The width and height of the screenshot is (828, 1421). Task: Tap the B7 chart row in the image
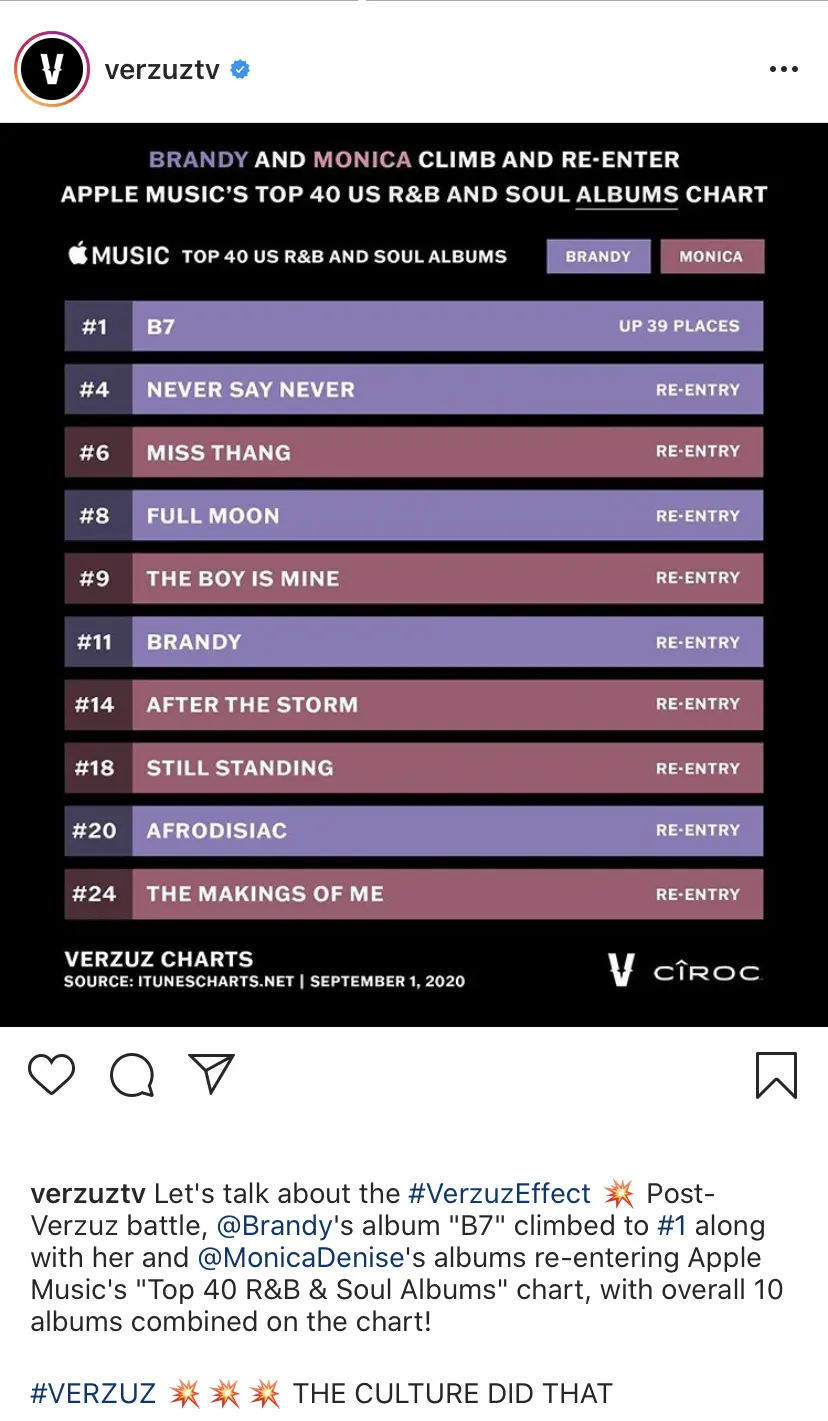[414, 326]
